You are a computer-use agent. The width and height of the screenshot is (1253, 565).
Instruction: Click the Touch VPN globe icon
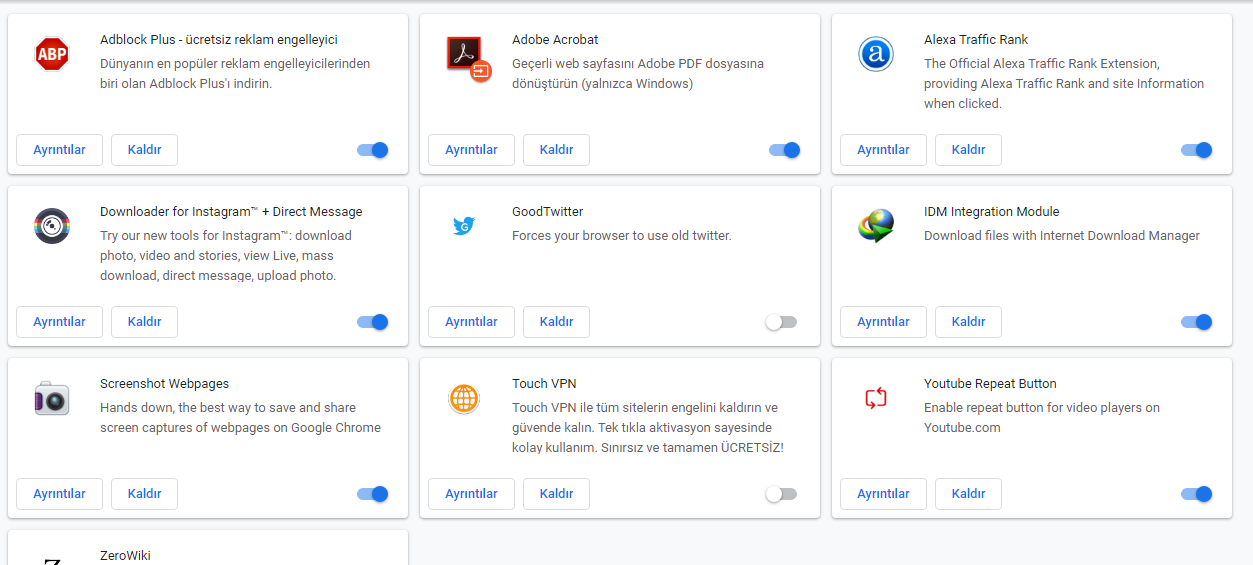pyautogui.click(x=464, y=398)
